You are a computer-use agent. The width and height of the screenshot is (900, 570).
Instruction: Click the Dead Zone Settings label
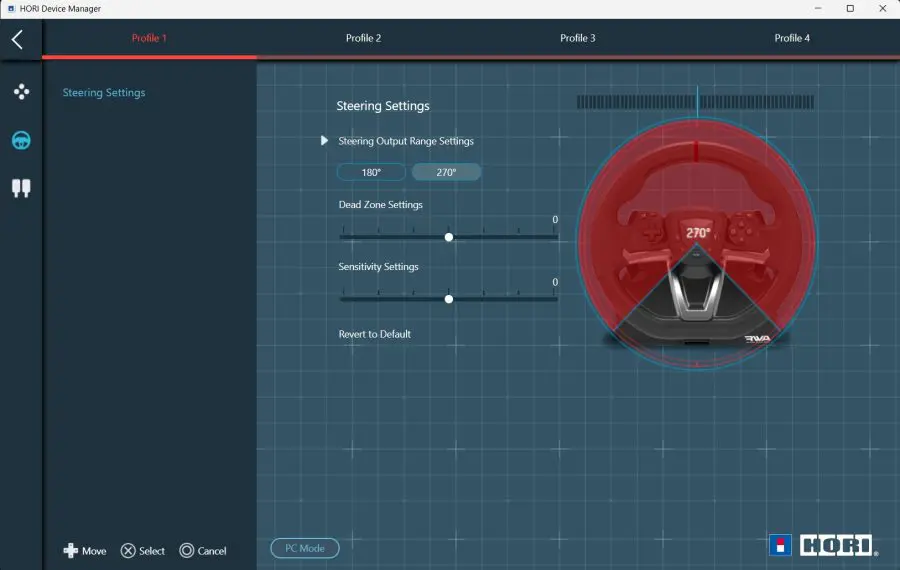pyautogui.click(x=381, y=204)
